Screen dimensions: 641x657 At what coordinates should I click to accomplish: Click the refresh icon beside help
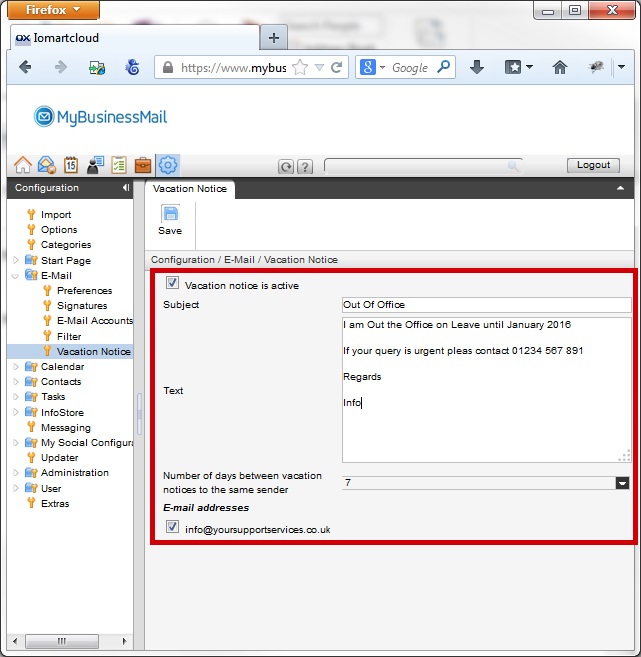point(286,167)
